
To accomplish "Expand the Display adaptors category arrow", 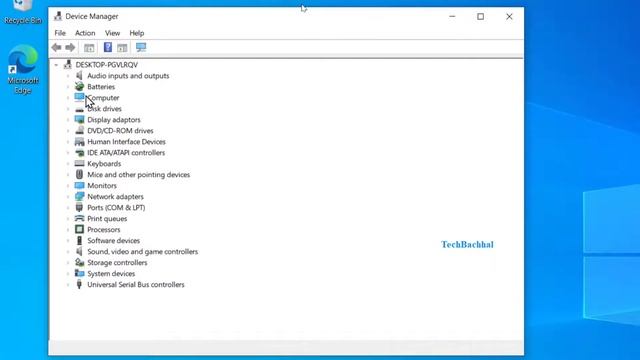I will click(x=68, y=120).
